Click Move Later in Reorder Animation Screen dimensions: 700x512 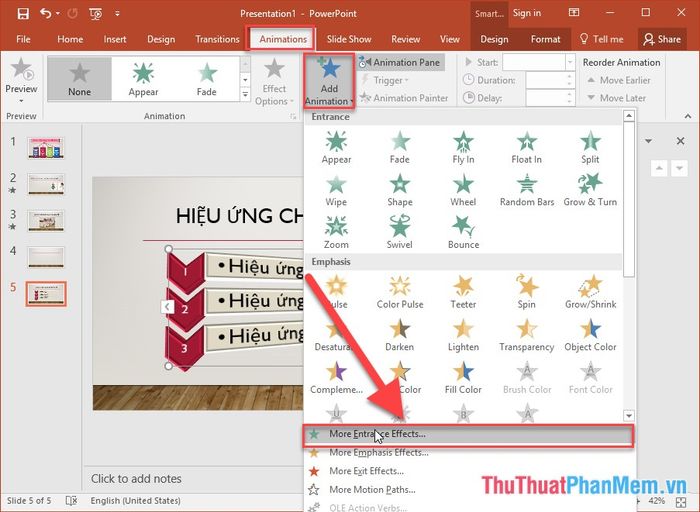click(x=617, y=98)
